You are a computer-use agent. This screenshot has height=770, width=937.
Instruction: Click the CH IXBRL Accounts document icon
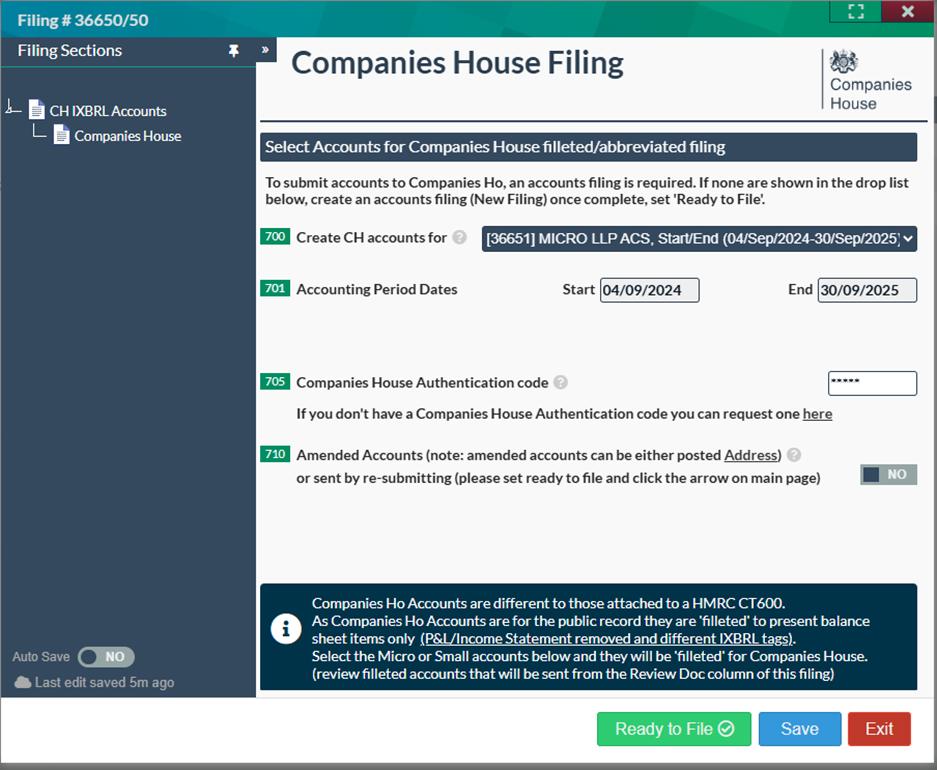(35, 110)
